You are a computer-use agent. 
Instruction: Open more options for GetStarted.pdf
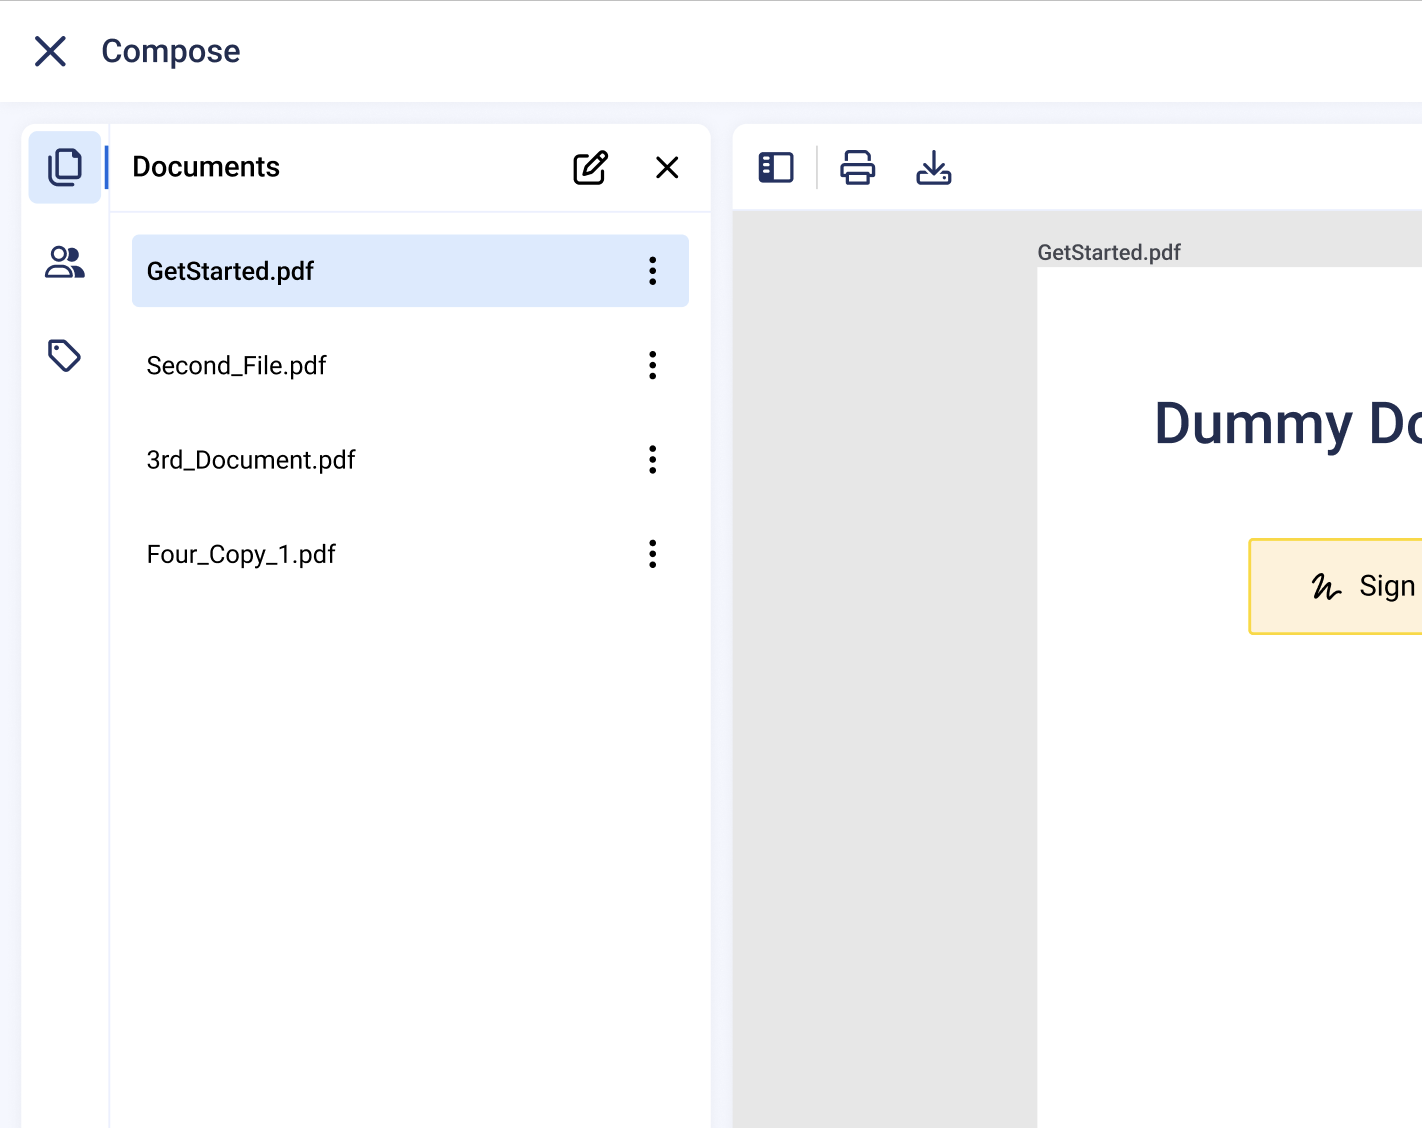coord(652,271)
